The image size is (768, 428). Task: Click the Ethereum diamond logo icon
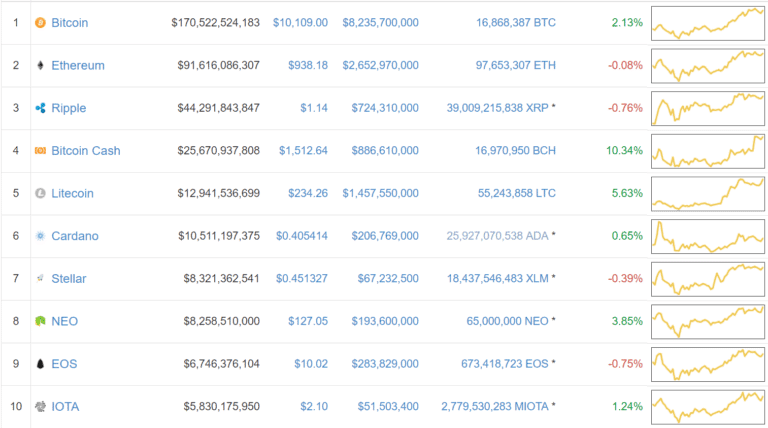(40, 65)
